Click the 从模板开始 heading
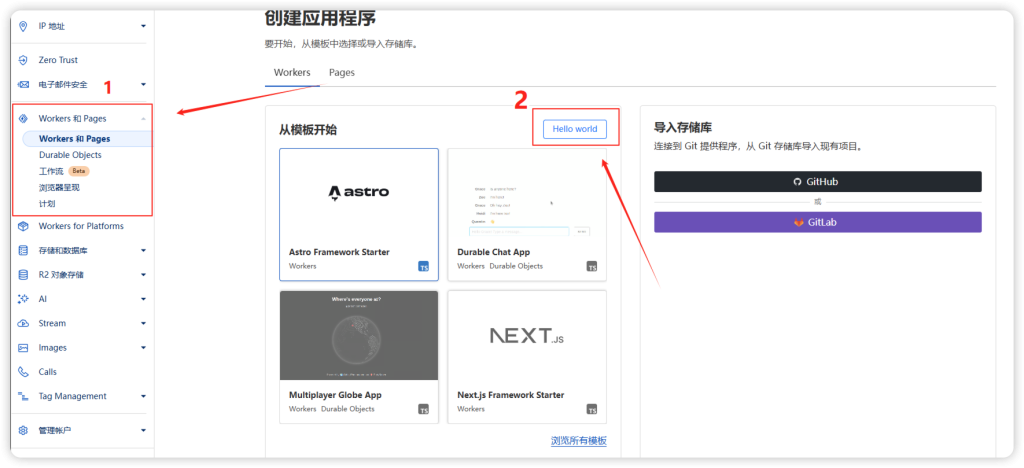This screenshot has height=468, width=1024. click(308, 130)
